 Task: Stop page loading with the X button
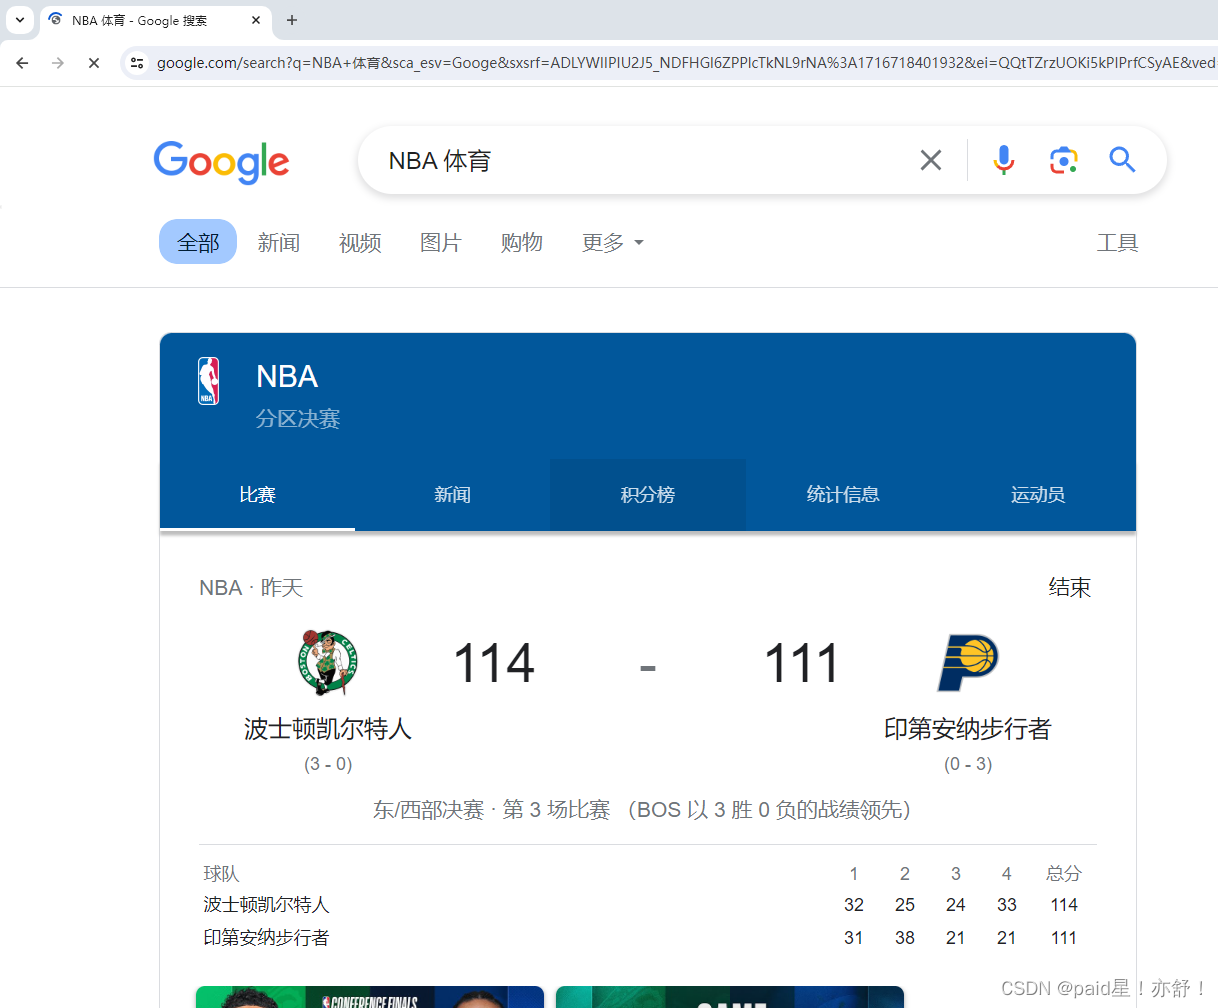pos(94,63)
